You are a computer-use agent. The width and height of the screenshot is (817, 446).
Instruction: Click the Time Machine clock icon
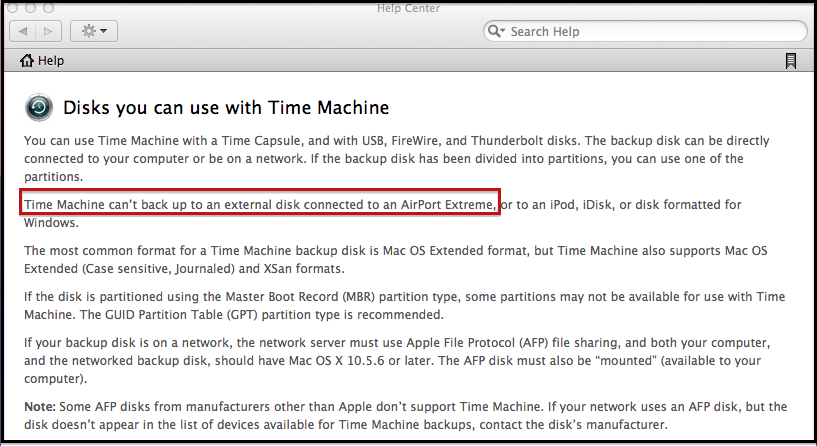(x=39, y=107)
